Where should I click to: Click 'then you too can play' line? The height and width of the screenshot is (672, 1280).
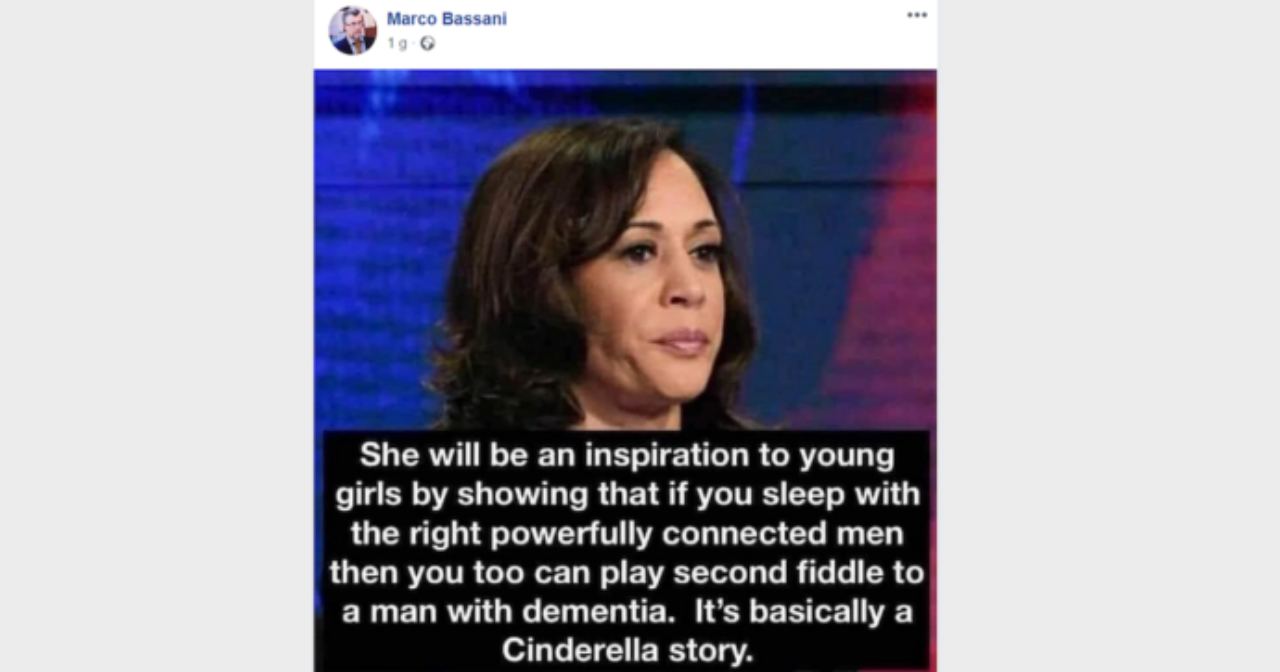click(626, 573)
